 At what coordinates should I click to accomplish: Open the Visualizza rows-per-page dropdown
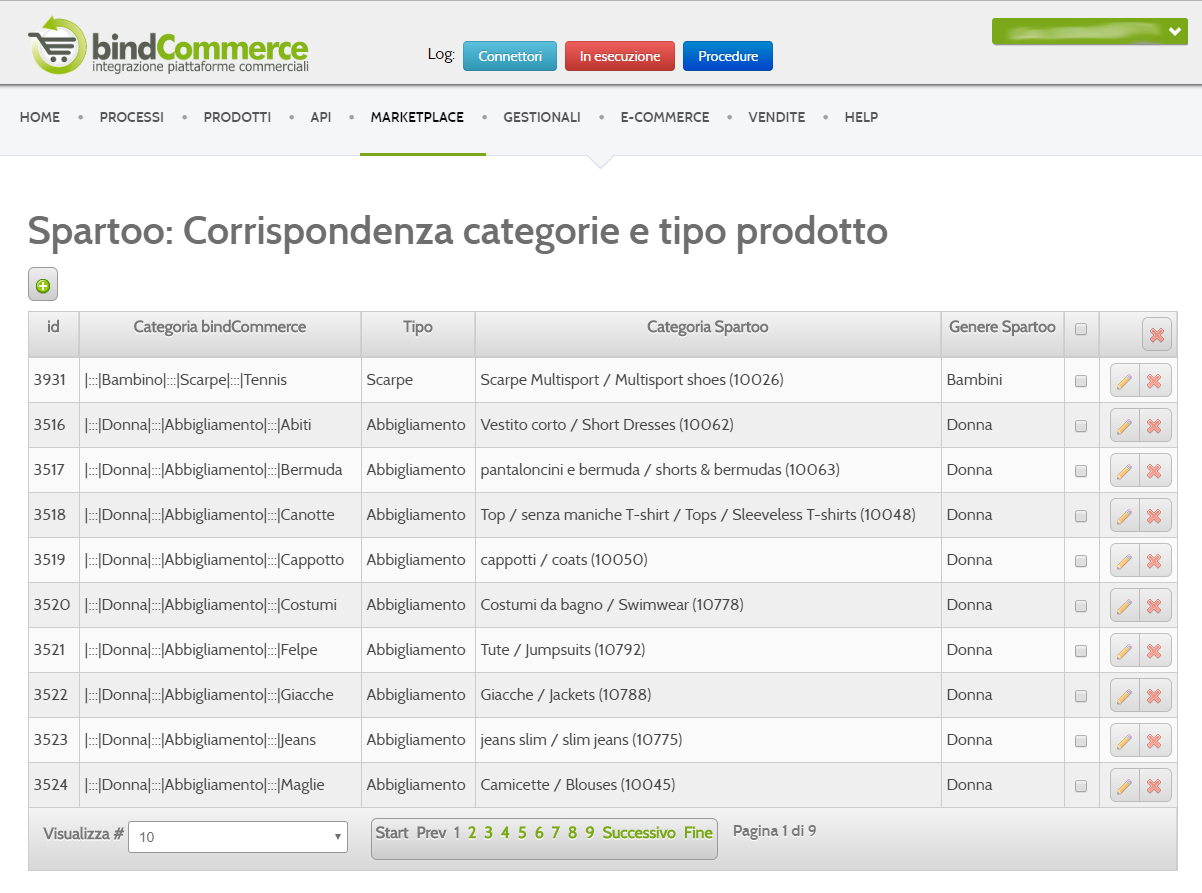pos(238,837)
